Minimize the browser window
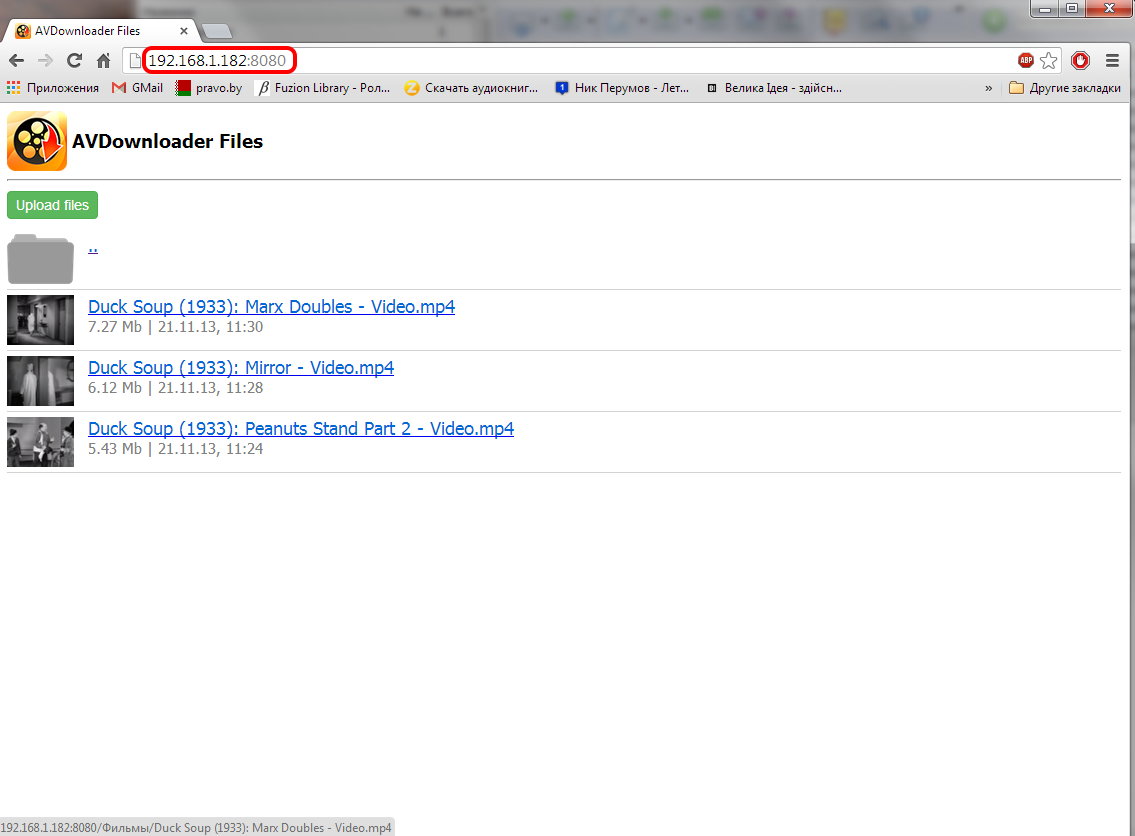 pyautogui.click(x=1045, y=9)
